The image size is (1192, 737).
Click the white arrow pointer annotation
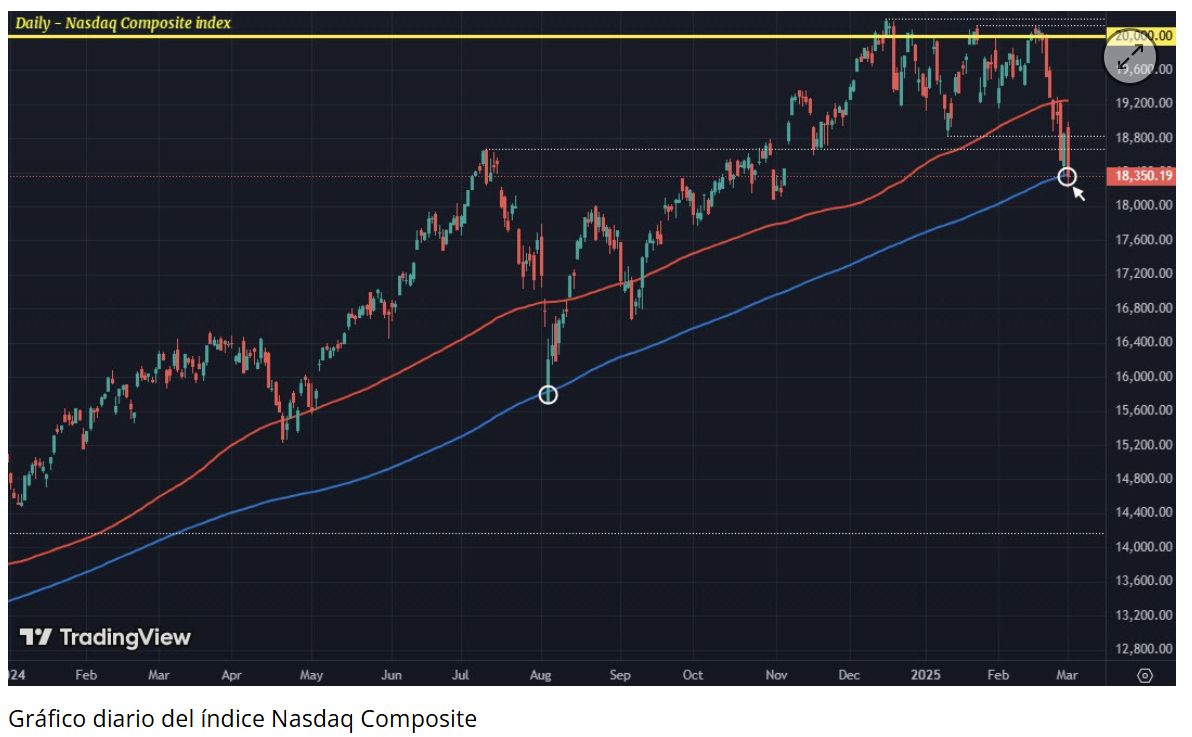click(1078, 192)
